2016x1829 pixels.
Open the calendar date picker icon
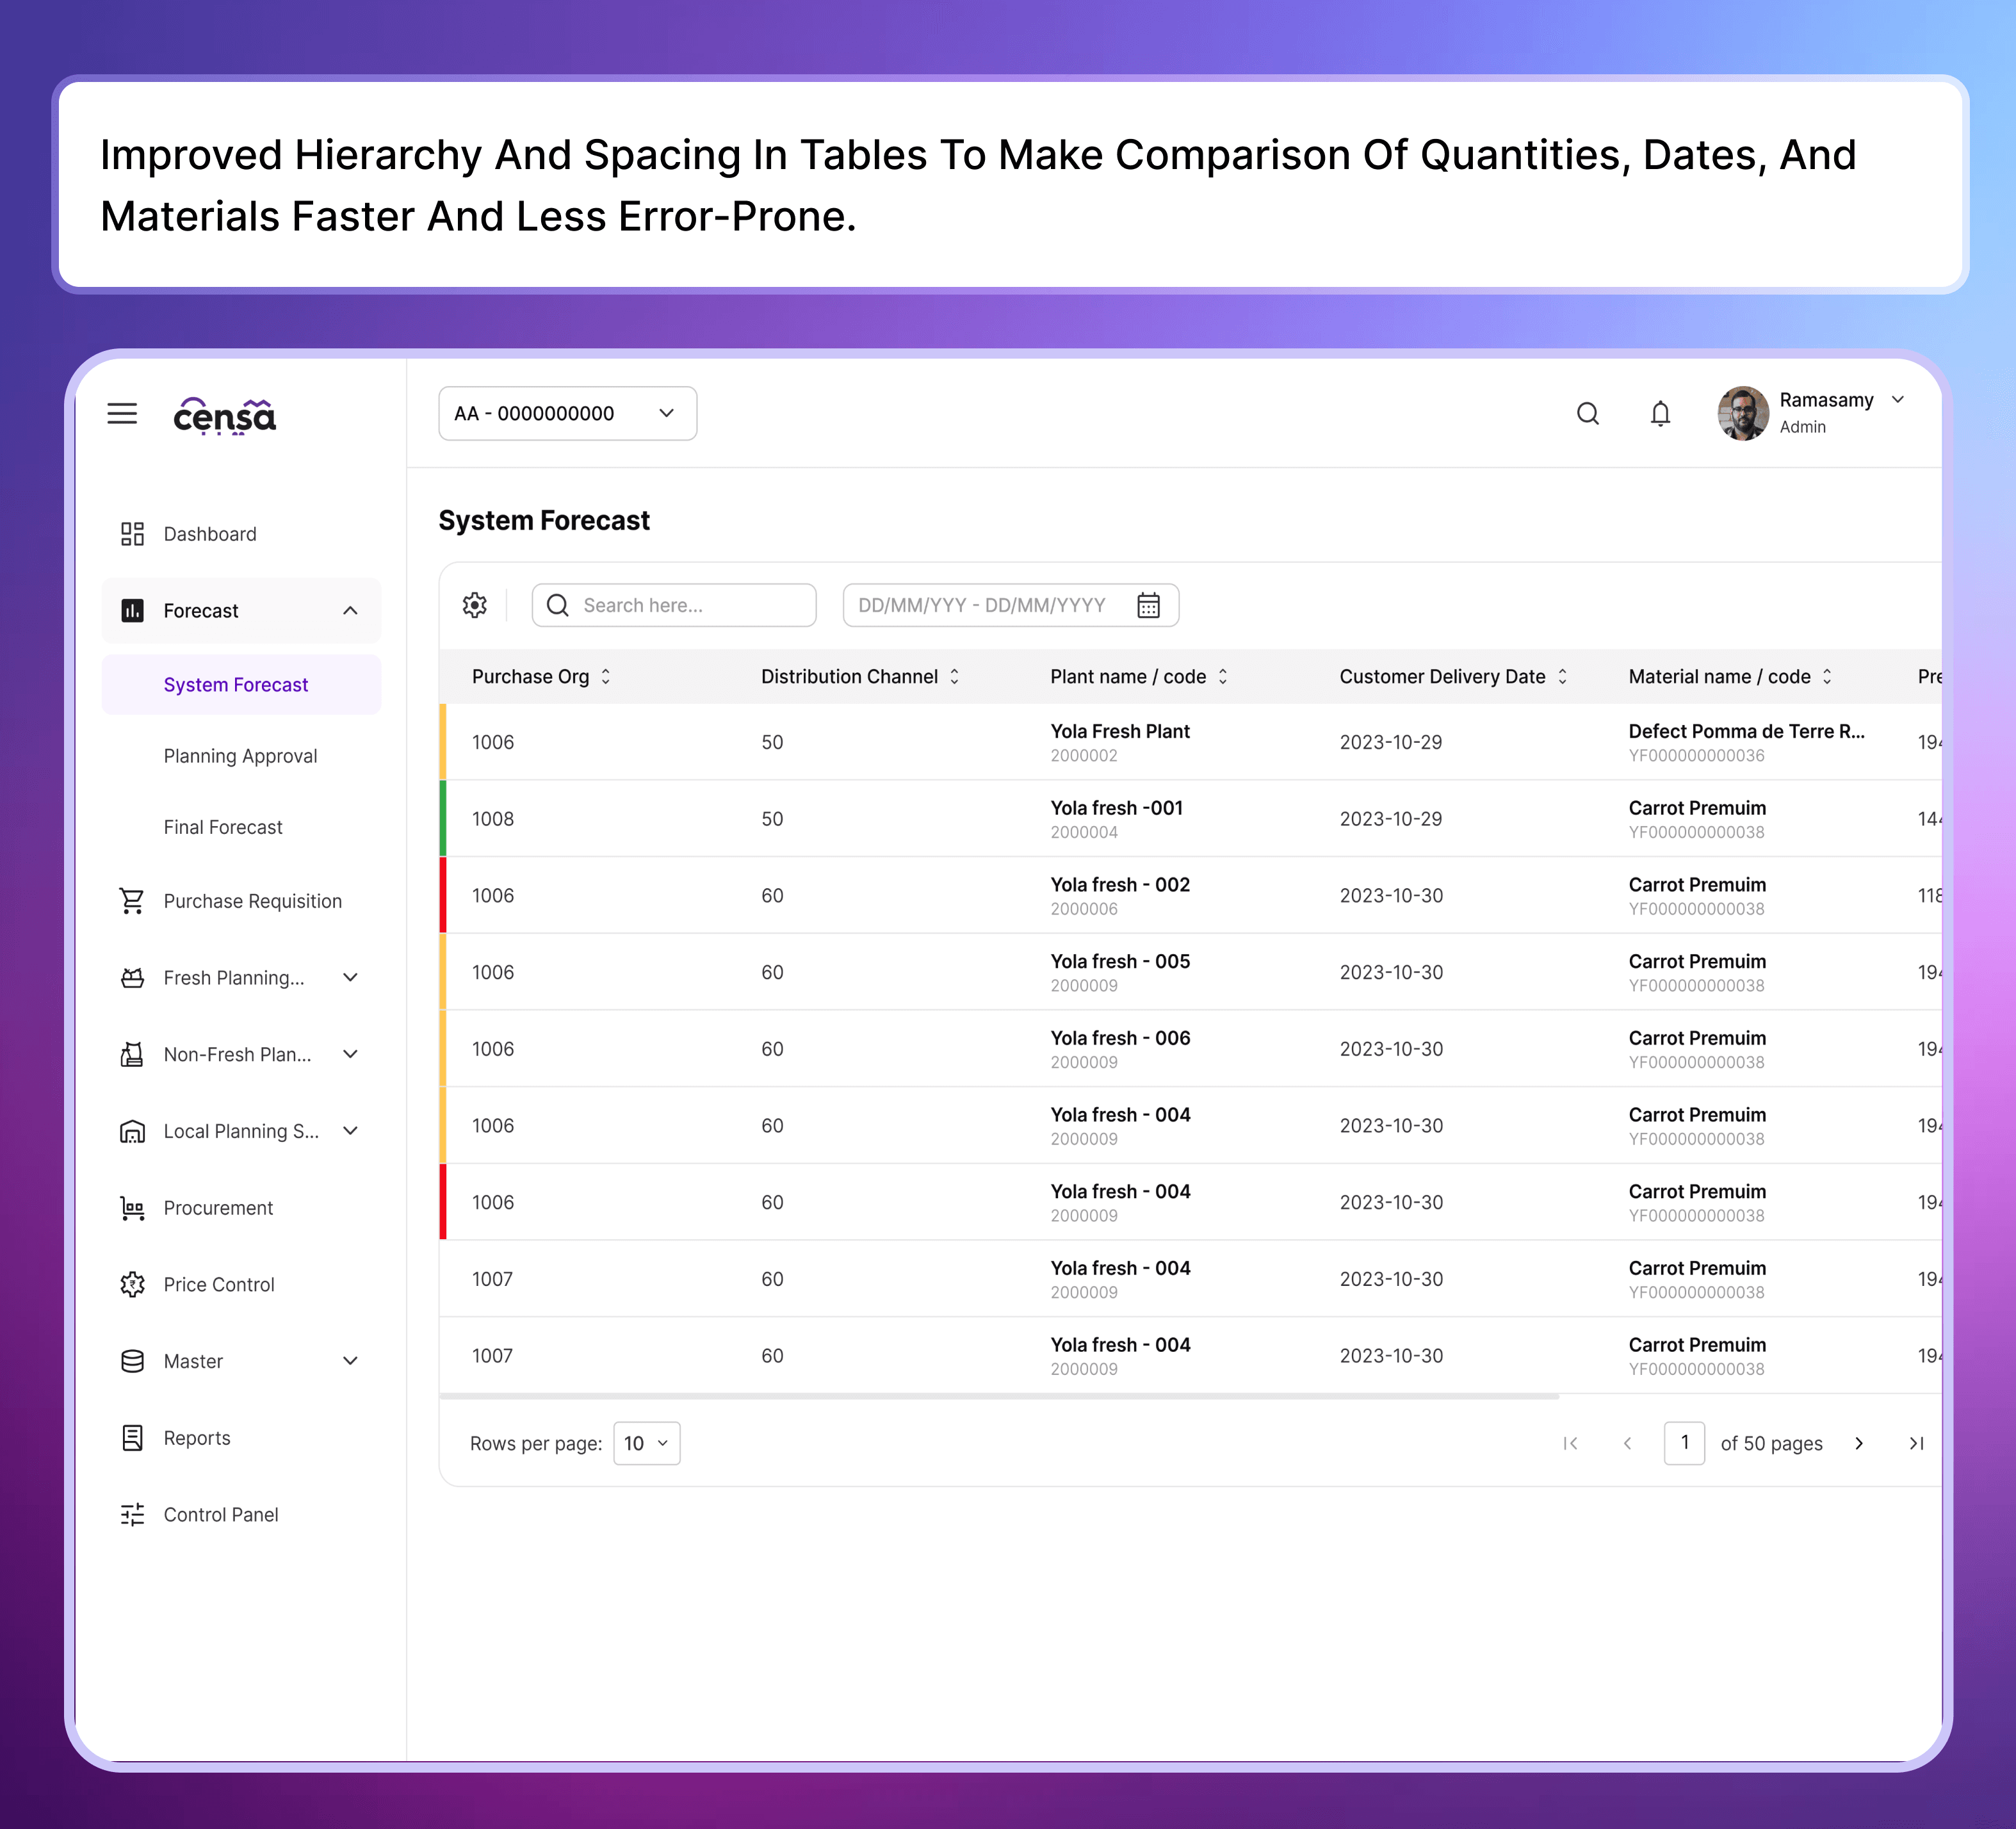pos(1148,605)
